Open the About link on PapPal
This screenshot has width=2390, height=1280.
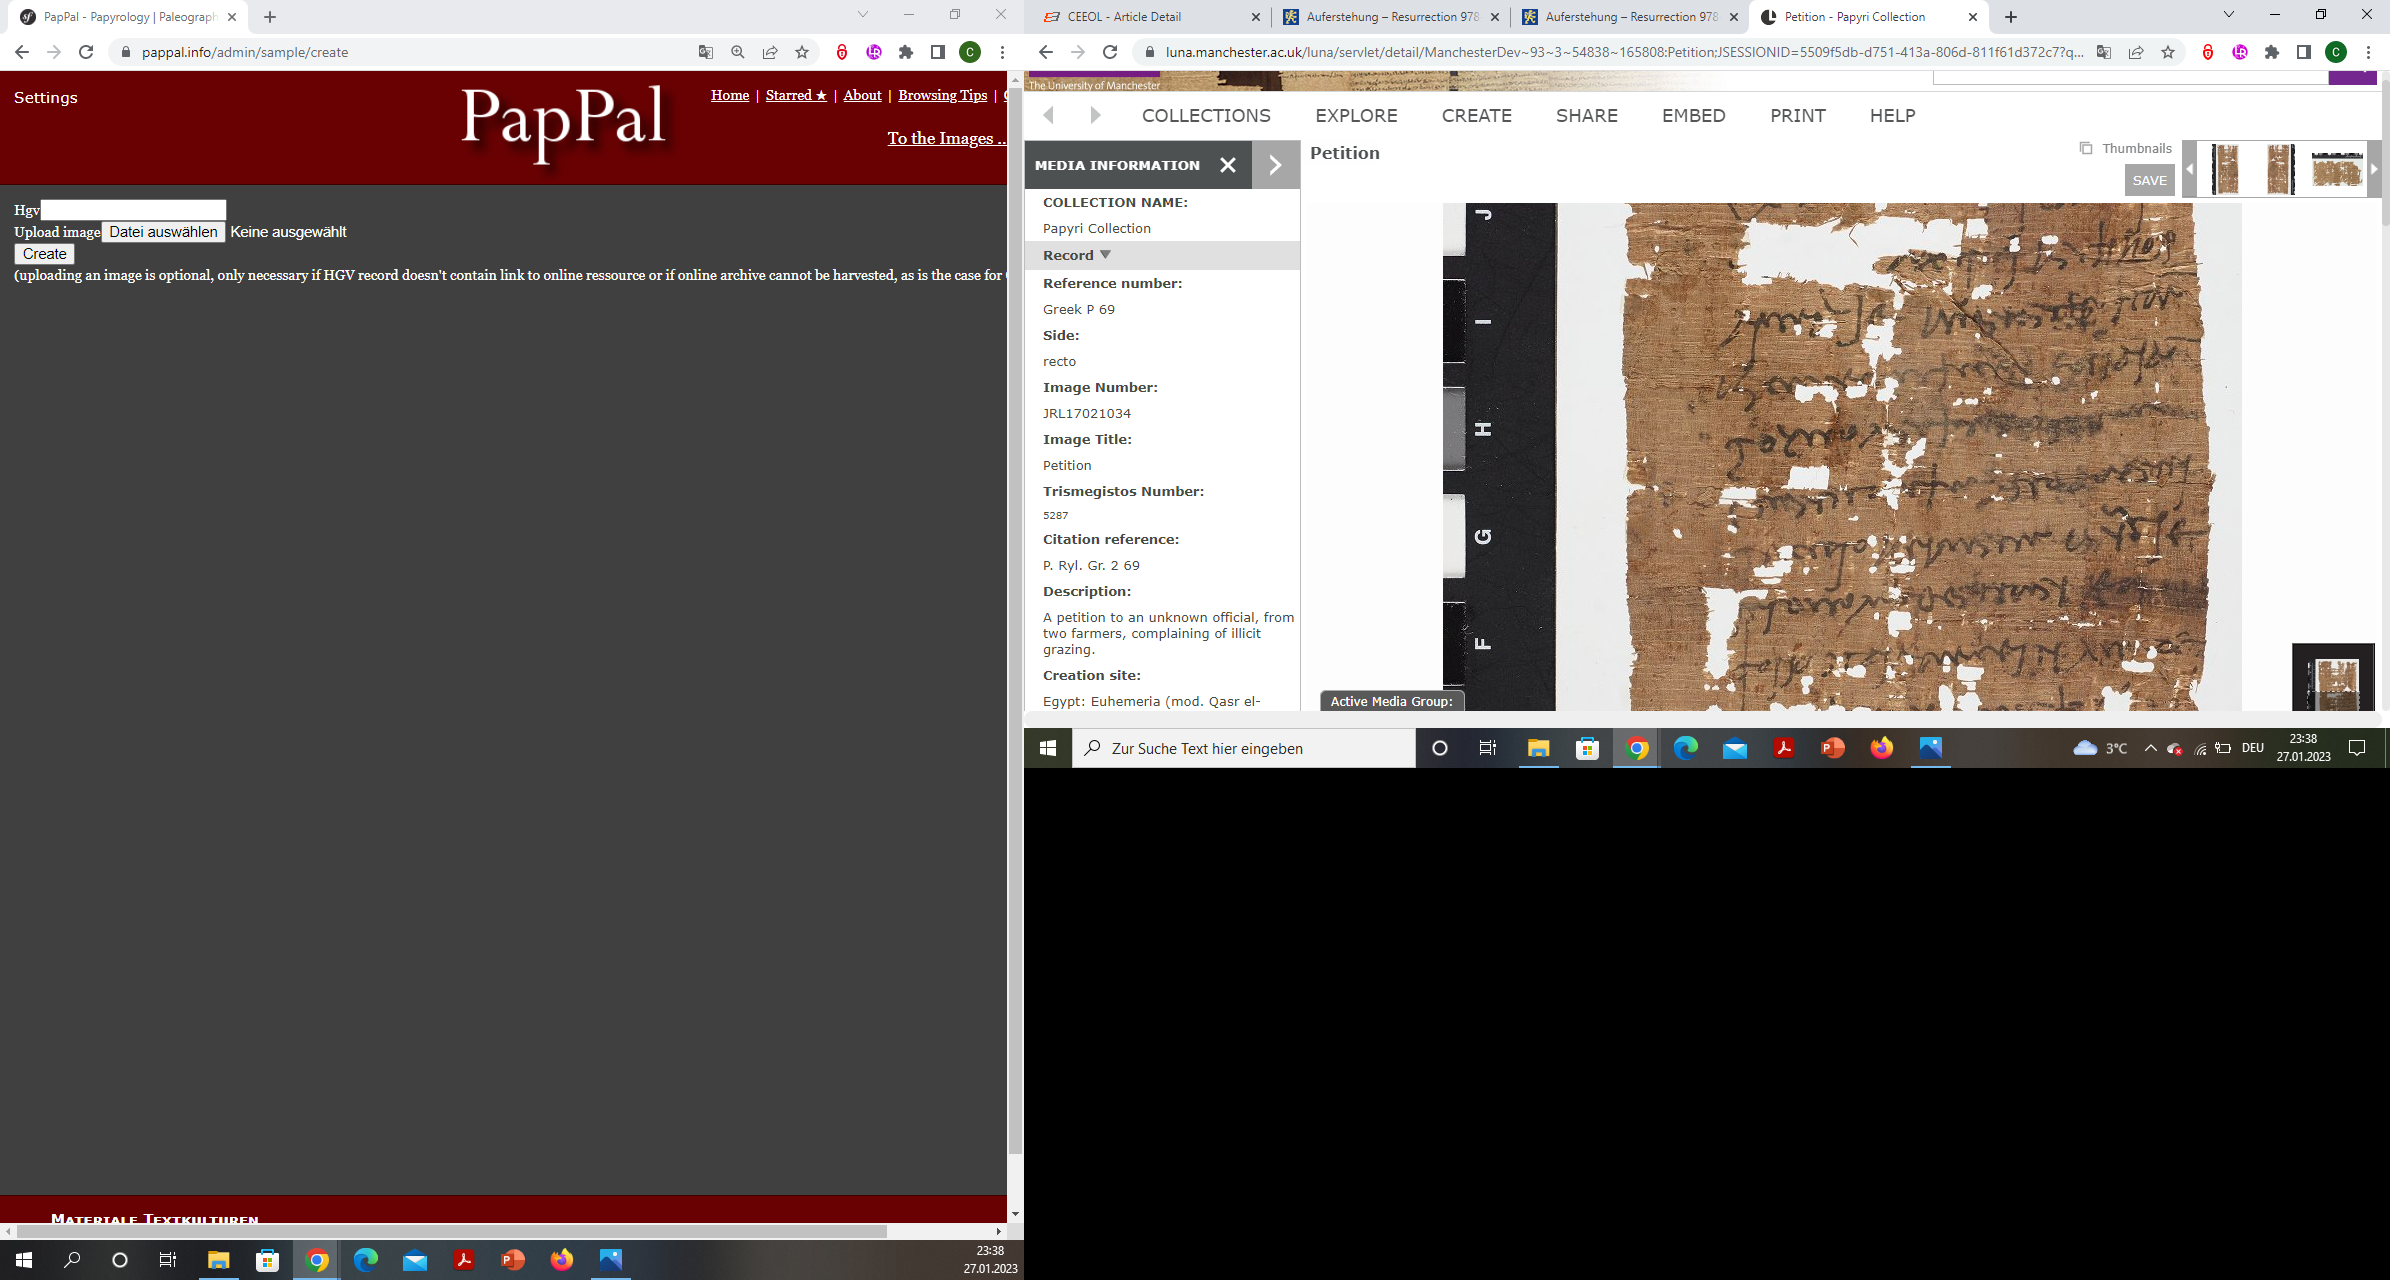(x=862, y=95)
